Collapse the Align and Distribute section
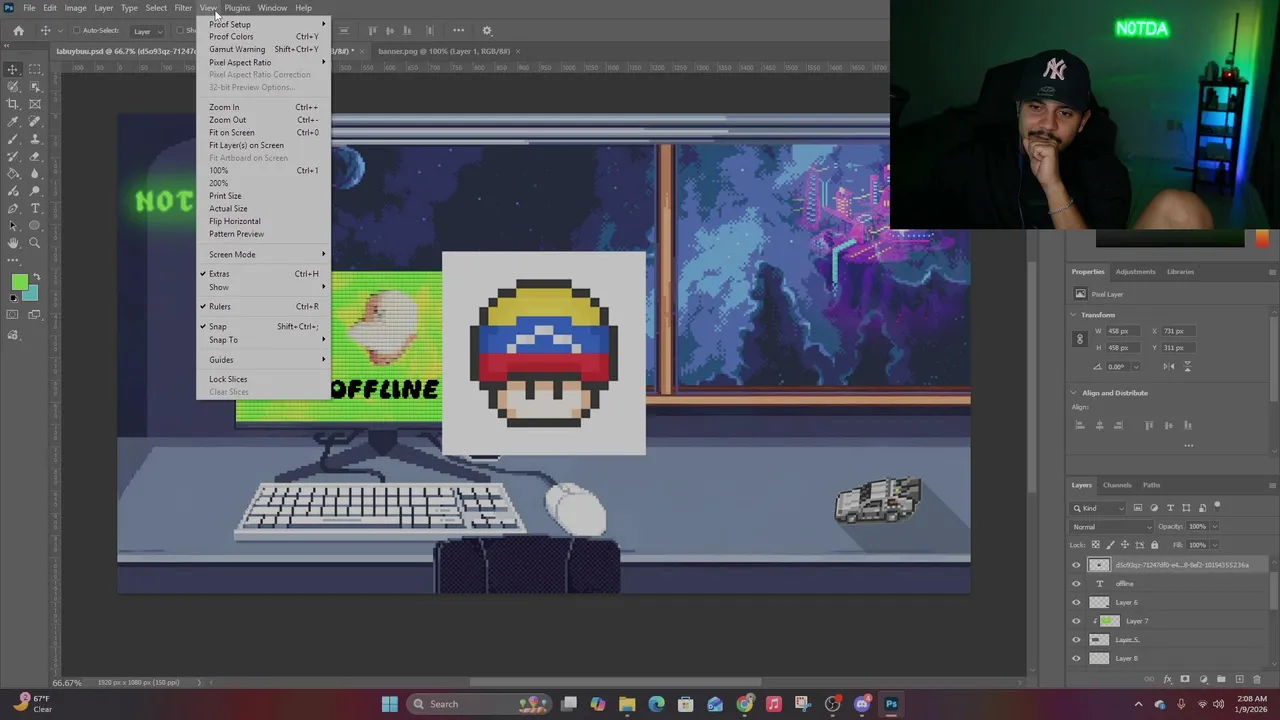This screenshot has height=720, width=1280. [x=1074, y=393]
